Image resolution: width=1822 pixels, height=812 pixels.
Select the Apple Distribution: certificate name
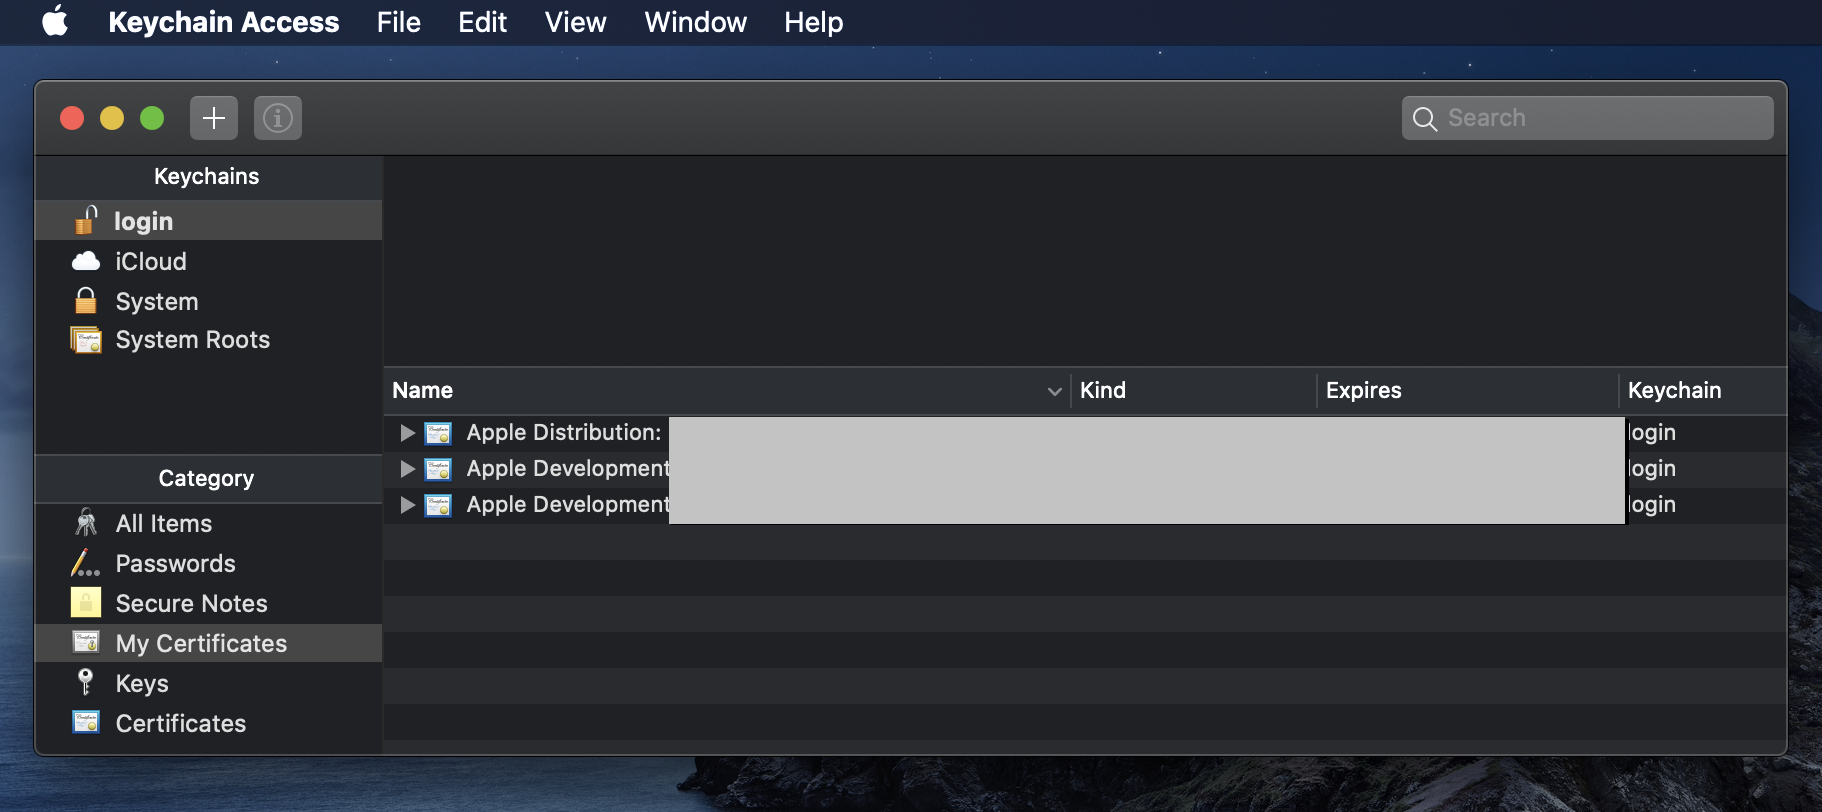[x=564, y=433]
